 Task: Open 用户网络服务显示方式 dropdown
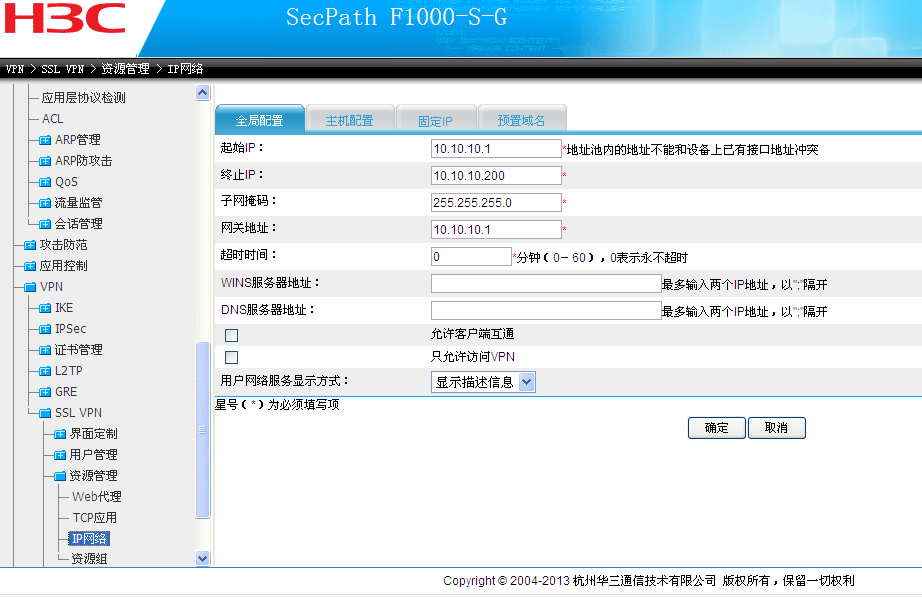tap(483, 382)
